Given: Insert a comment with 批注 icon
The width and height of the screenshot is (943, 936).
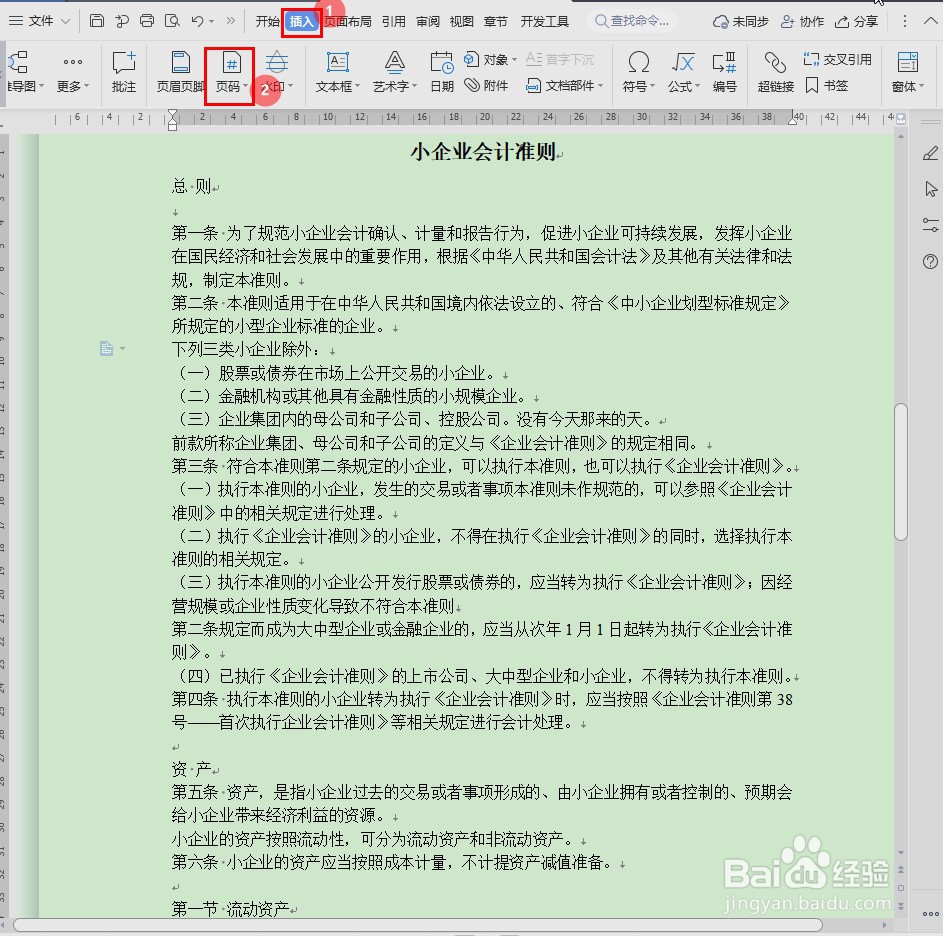Looking at the screenshot, I should 124,72.
